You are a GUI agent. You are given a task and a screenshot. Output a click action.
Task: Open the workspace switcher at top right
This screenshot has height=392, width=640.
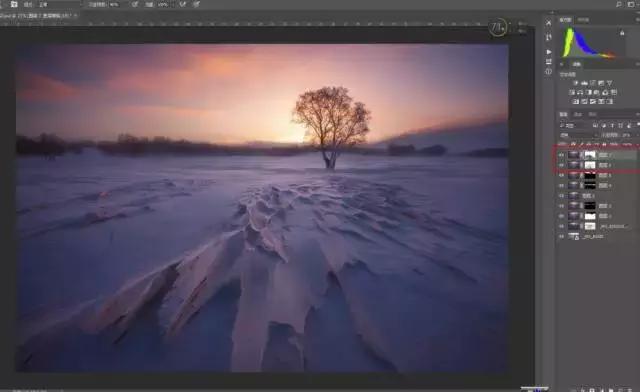631,4
